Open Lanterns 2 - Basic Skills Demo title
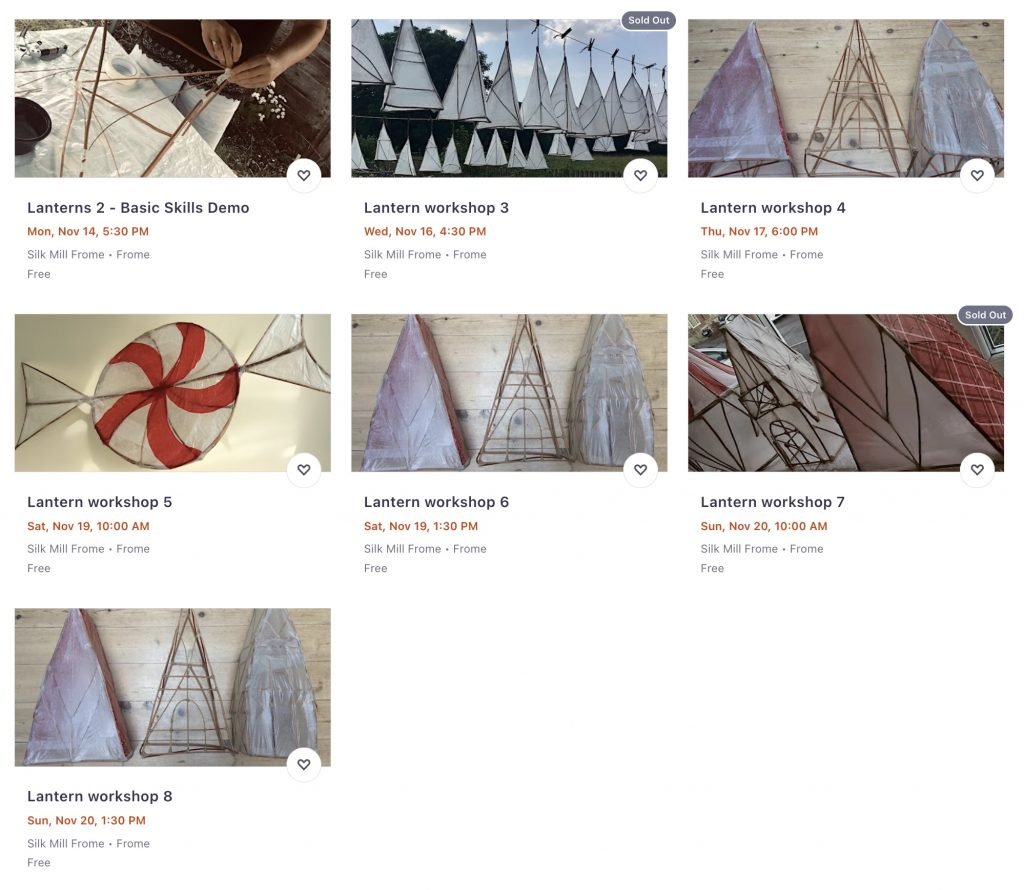This screenshot has width=1024, height=890. tap(138, 208)
